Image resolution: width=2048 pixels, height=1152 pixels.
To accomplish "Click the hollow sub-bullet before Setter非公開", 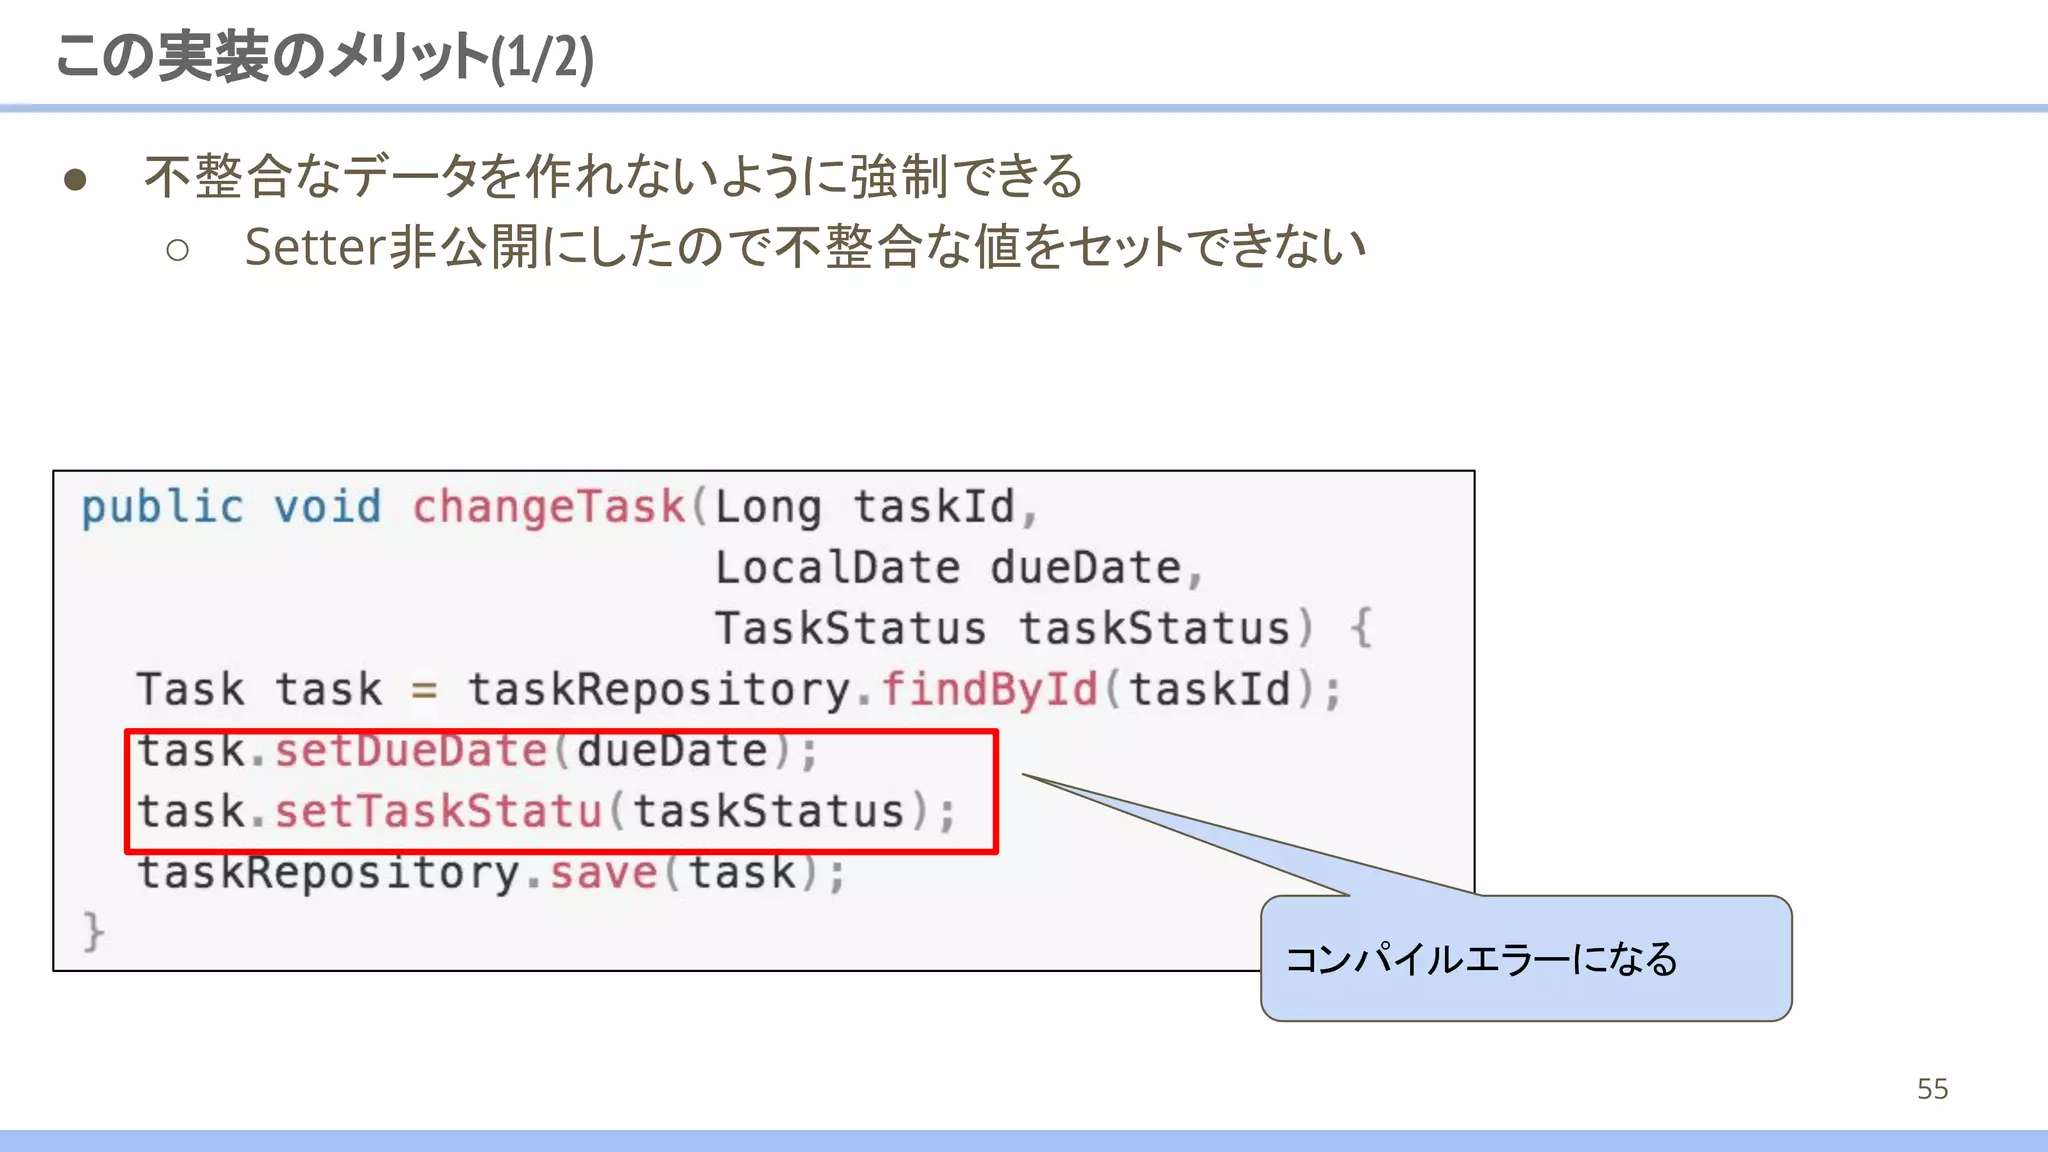I will tap(177, 250).
